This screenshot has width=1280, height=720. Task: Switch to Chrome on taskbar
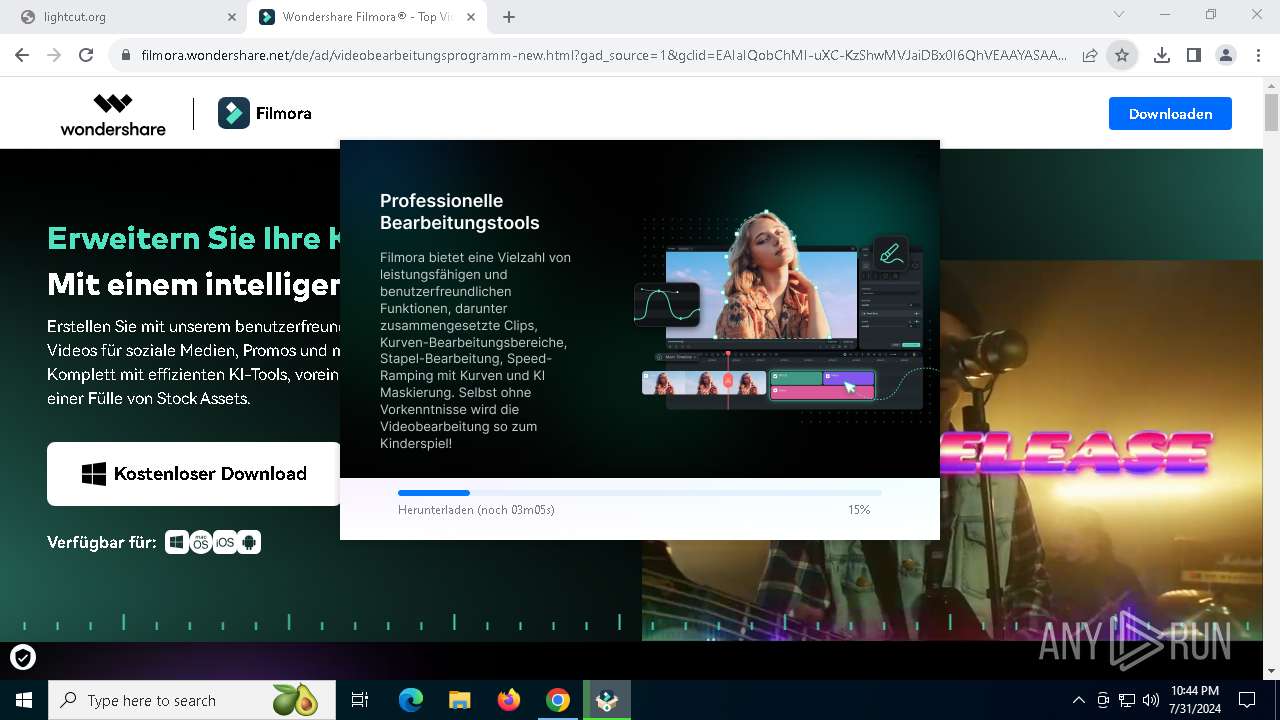point(558,700)
